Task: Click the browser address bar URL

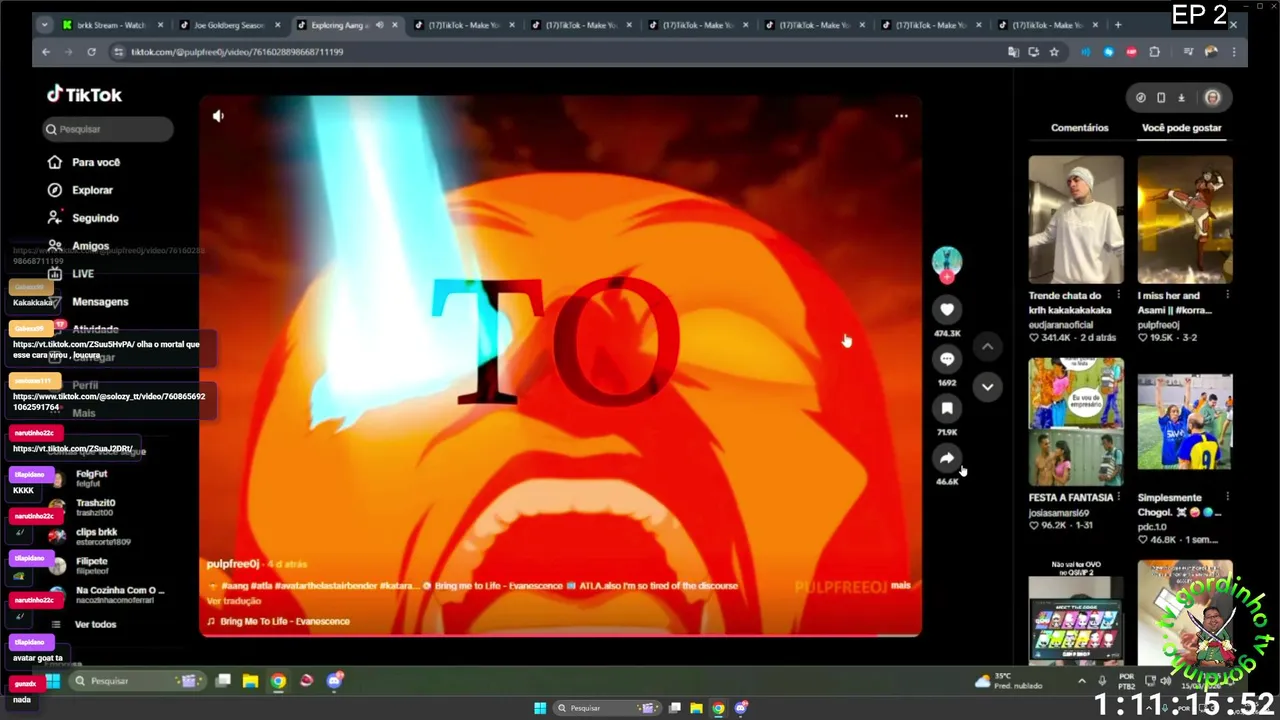Action: tap(237, 52)
